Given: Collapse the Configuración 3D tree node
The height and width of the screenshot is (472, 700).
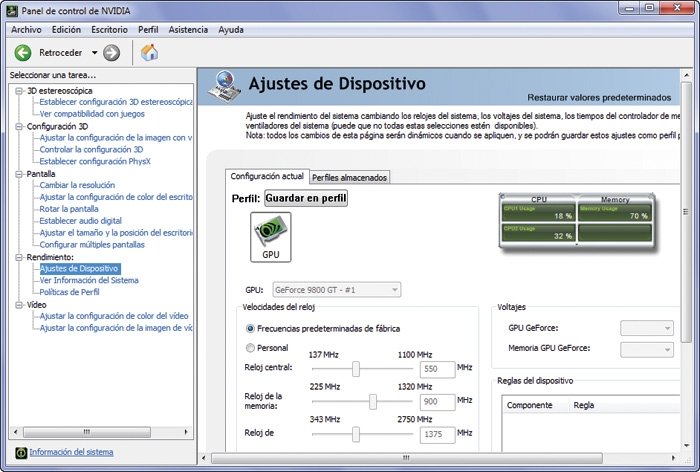Looking at the screenshot, I should click(19, 126).
